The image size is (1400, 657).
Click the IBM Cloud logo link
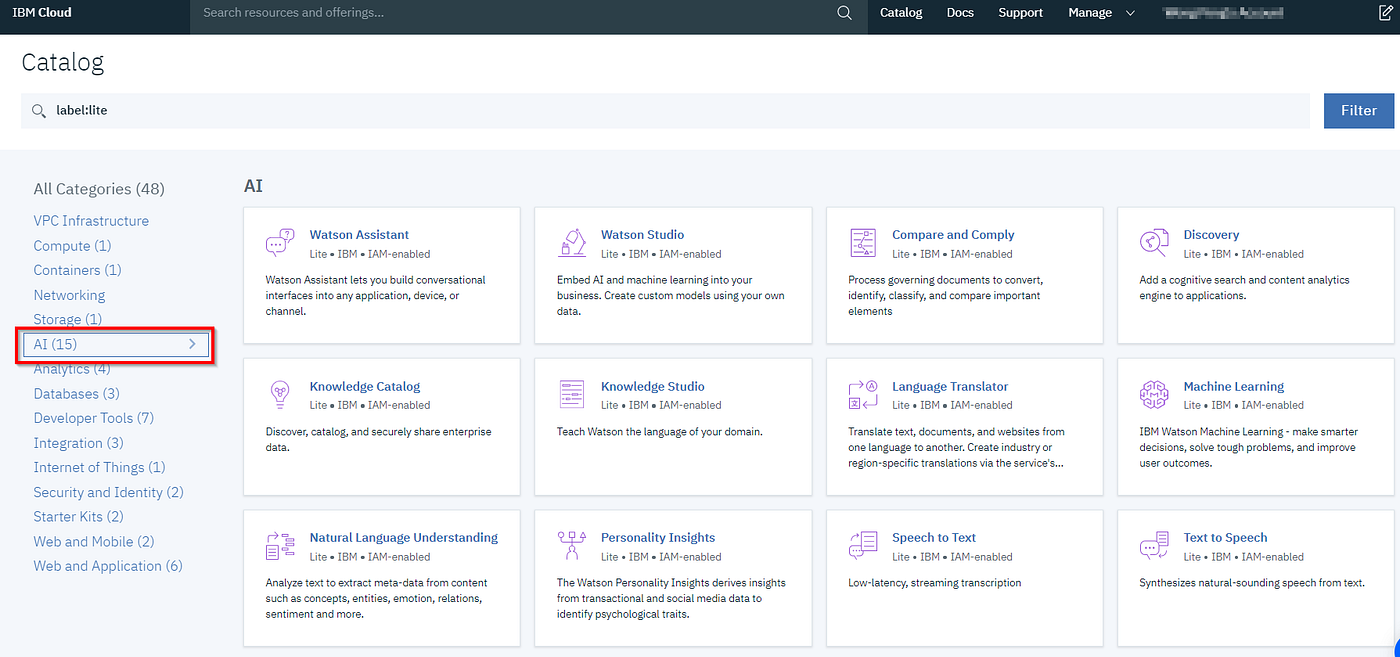[x=42, y=13]
